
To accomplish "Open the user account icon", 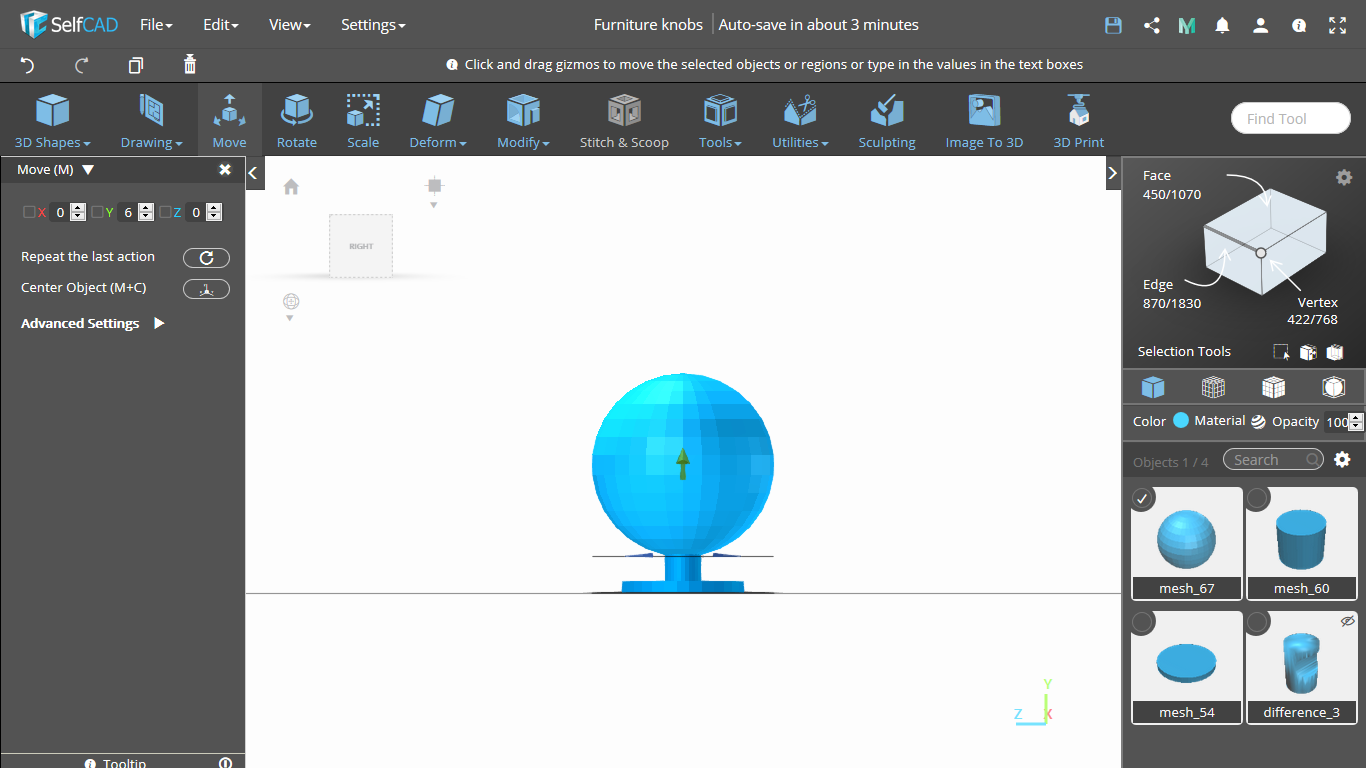I will [1261, 26].
